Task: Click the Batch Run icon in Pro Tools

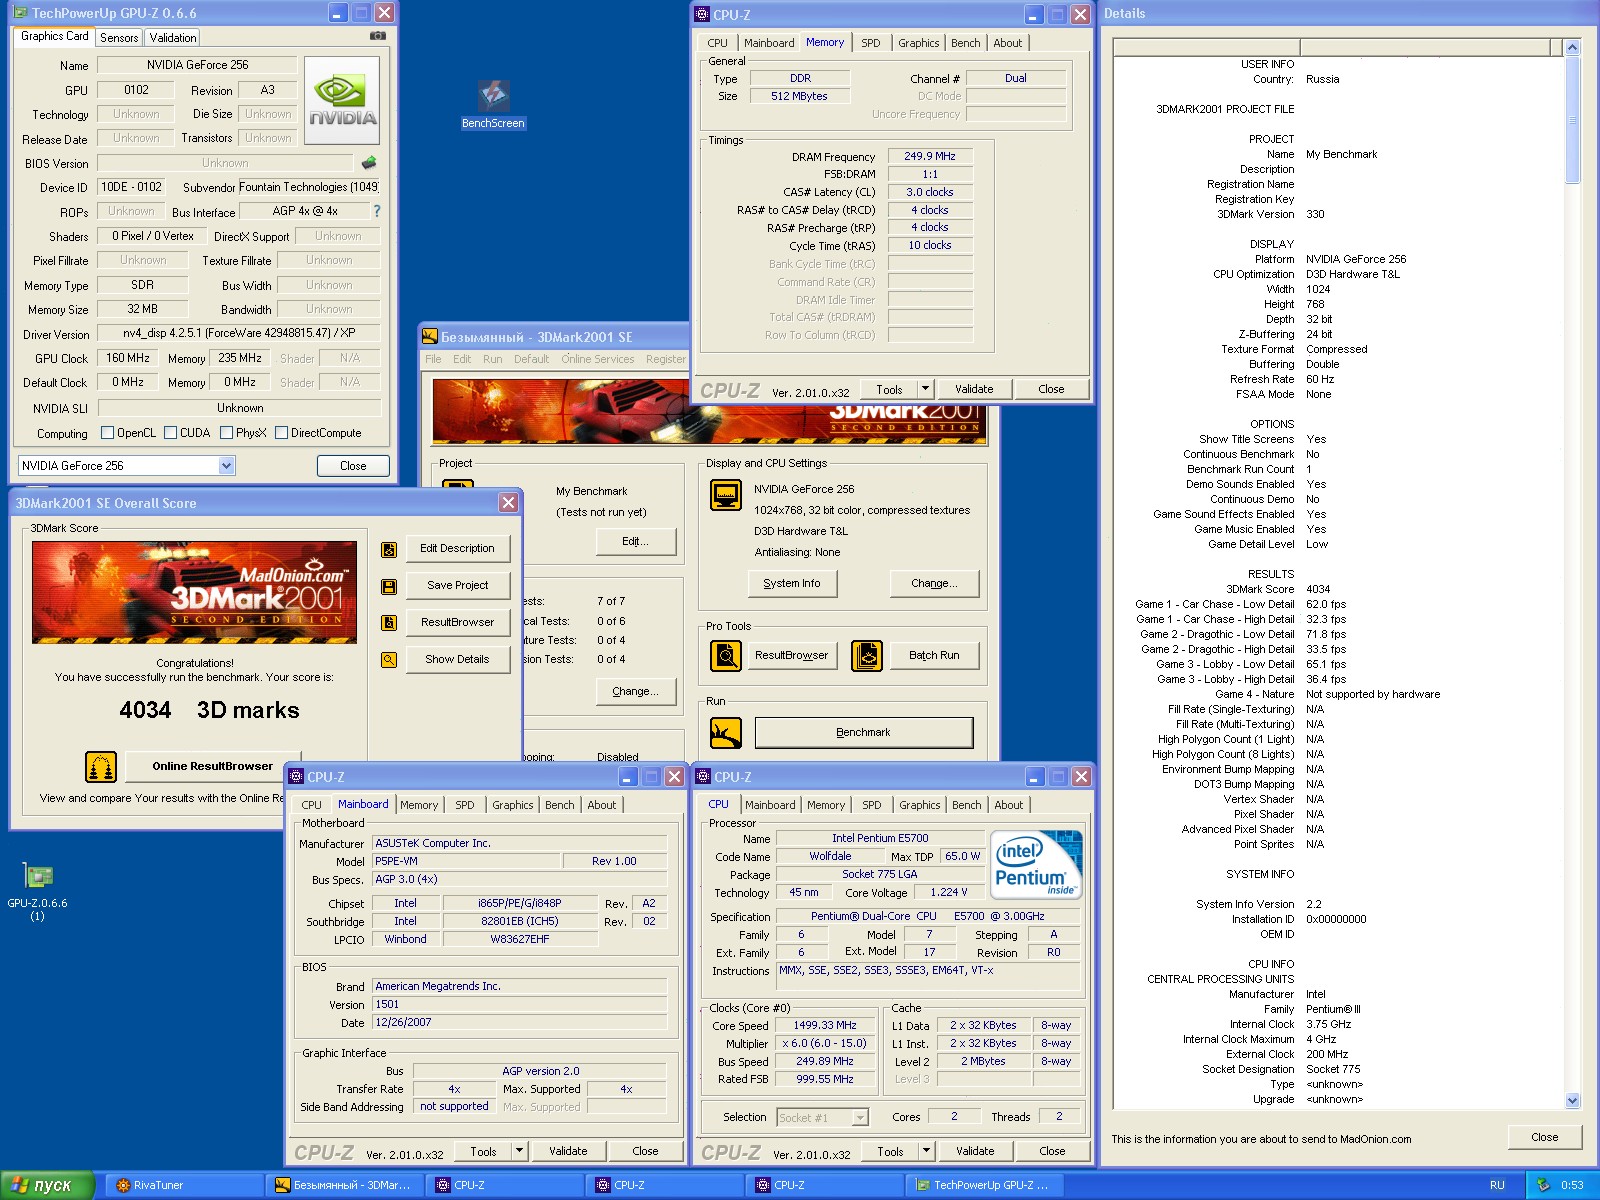Action: point(867,656)
